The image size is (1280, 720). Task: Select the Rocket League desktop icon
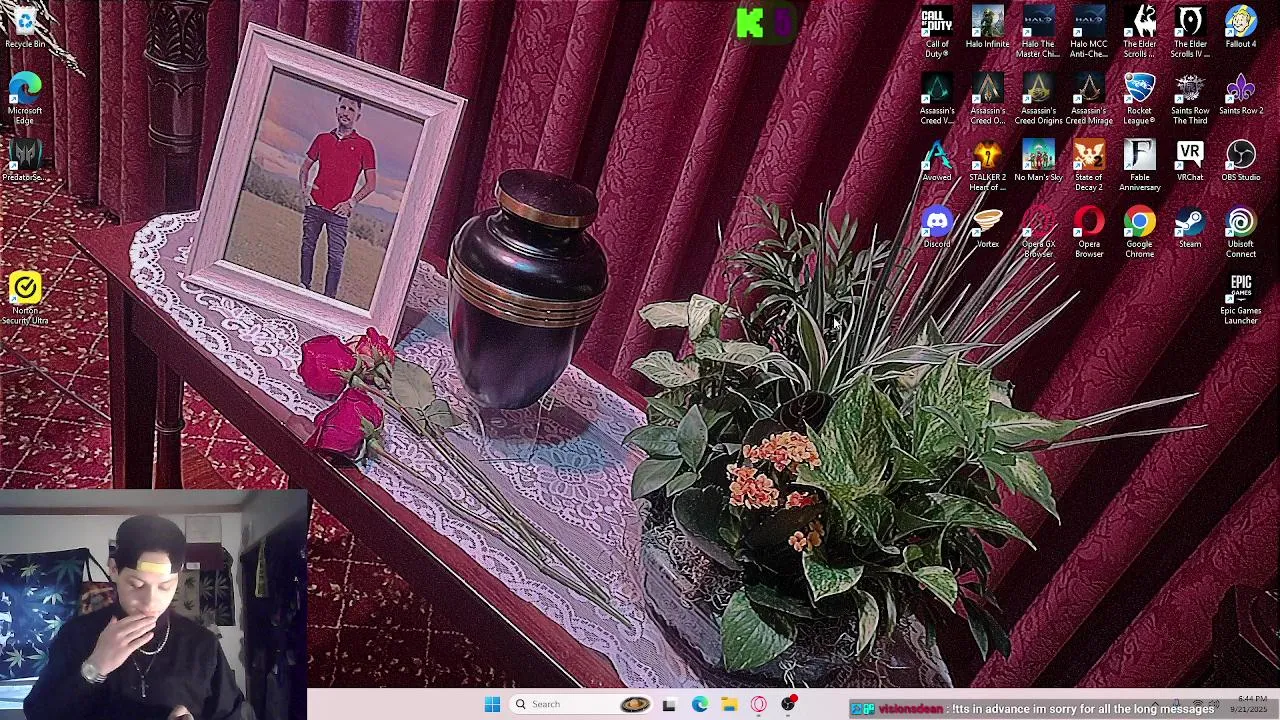click(x=1140, y=99)
